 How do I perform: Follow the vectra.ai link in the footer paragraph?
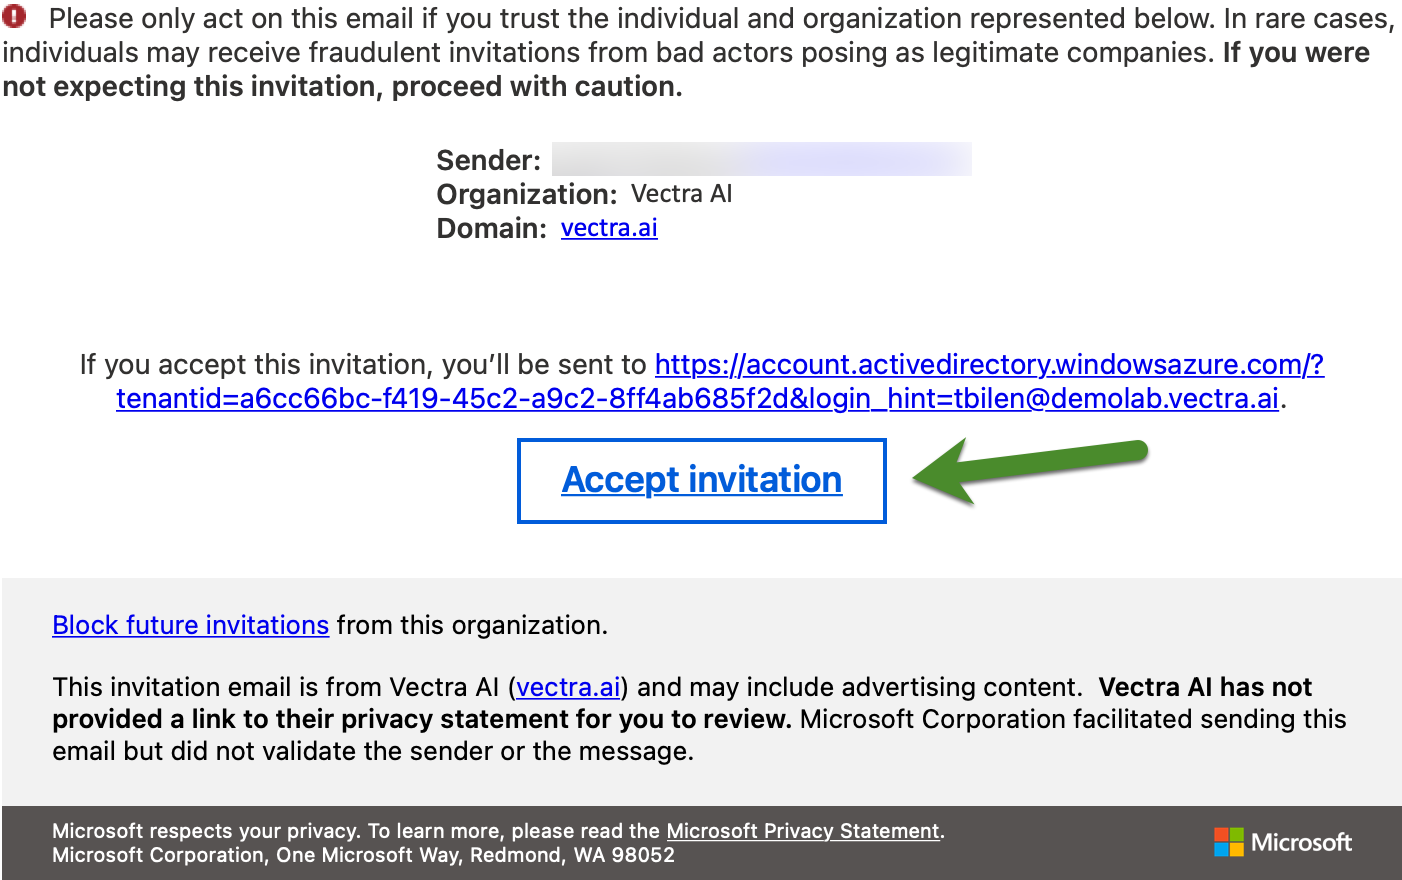pyautogui.click(x=568, y=687)
